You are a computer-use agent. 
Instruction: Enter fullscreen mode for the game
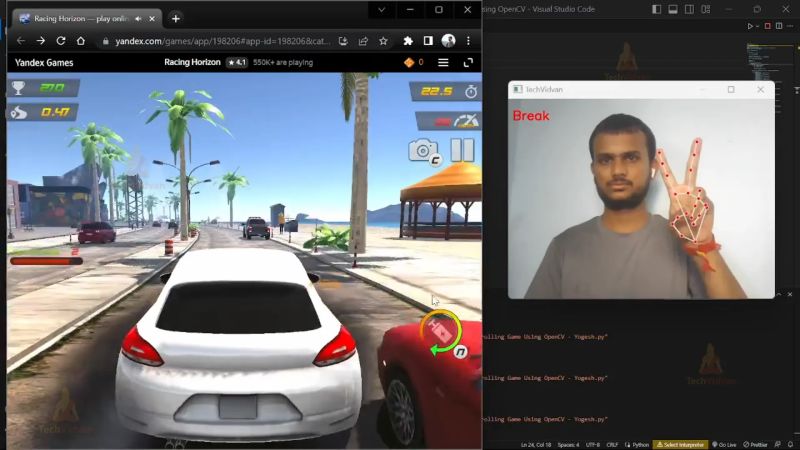[x=468, y=62]
